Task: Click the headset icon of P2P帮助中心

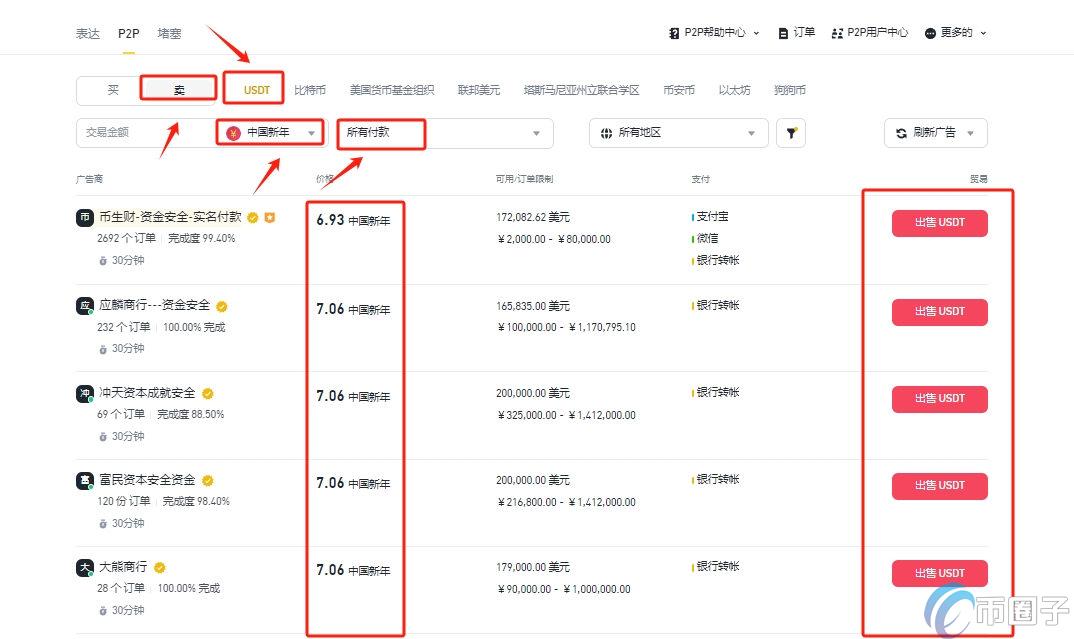Action: (674, 31)
